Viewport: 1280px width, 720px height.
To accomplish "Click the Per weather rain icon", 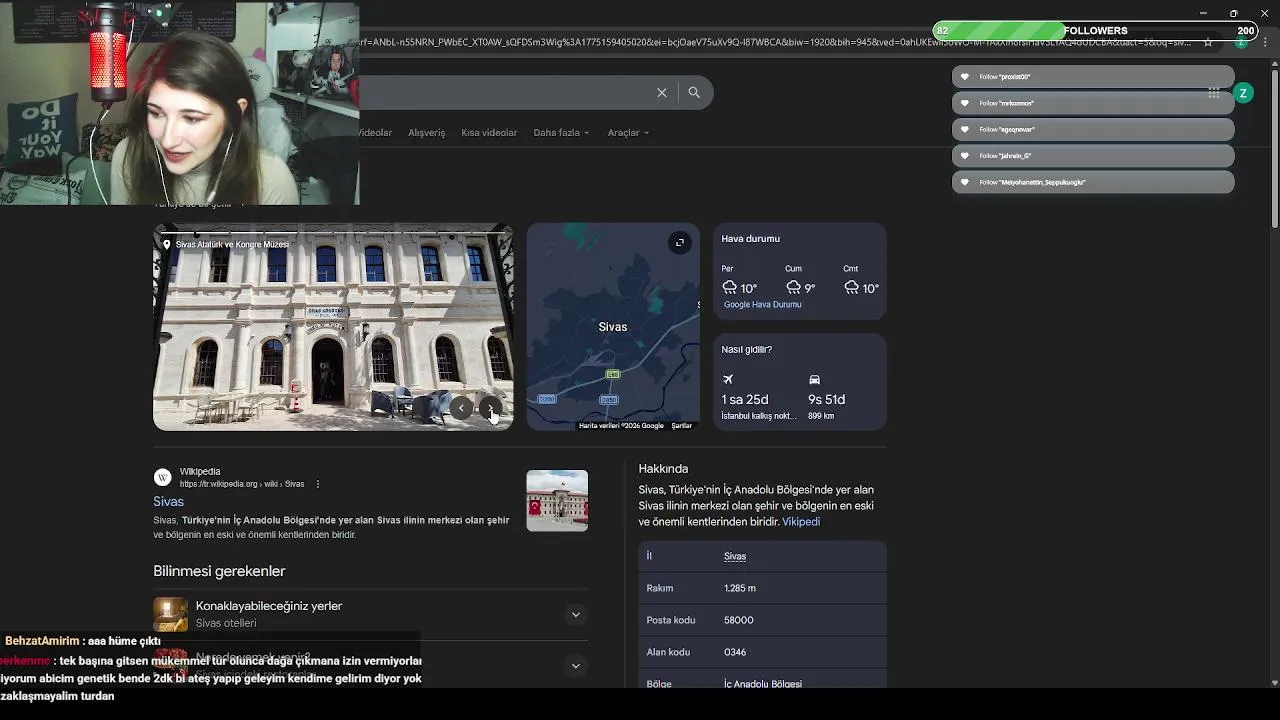I will [729, 287].
